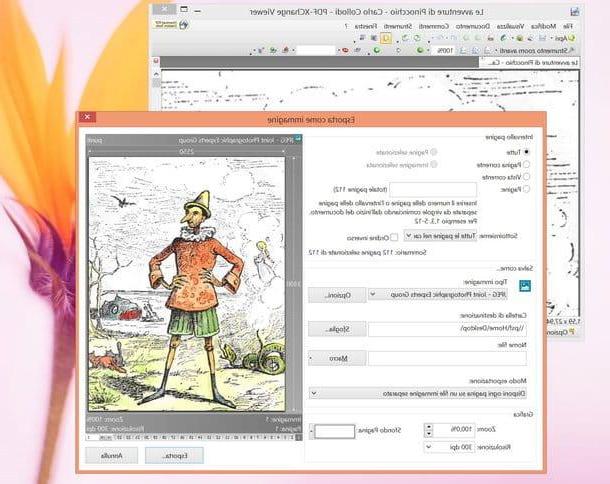Tick the Ordine inverso checkbox
Image resolution: width=610 pixels, height=484 pixels.
pyautogui.click(x=394, y=237)
